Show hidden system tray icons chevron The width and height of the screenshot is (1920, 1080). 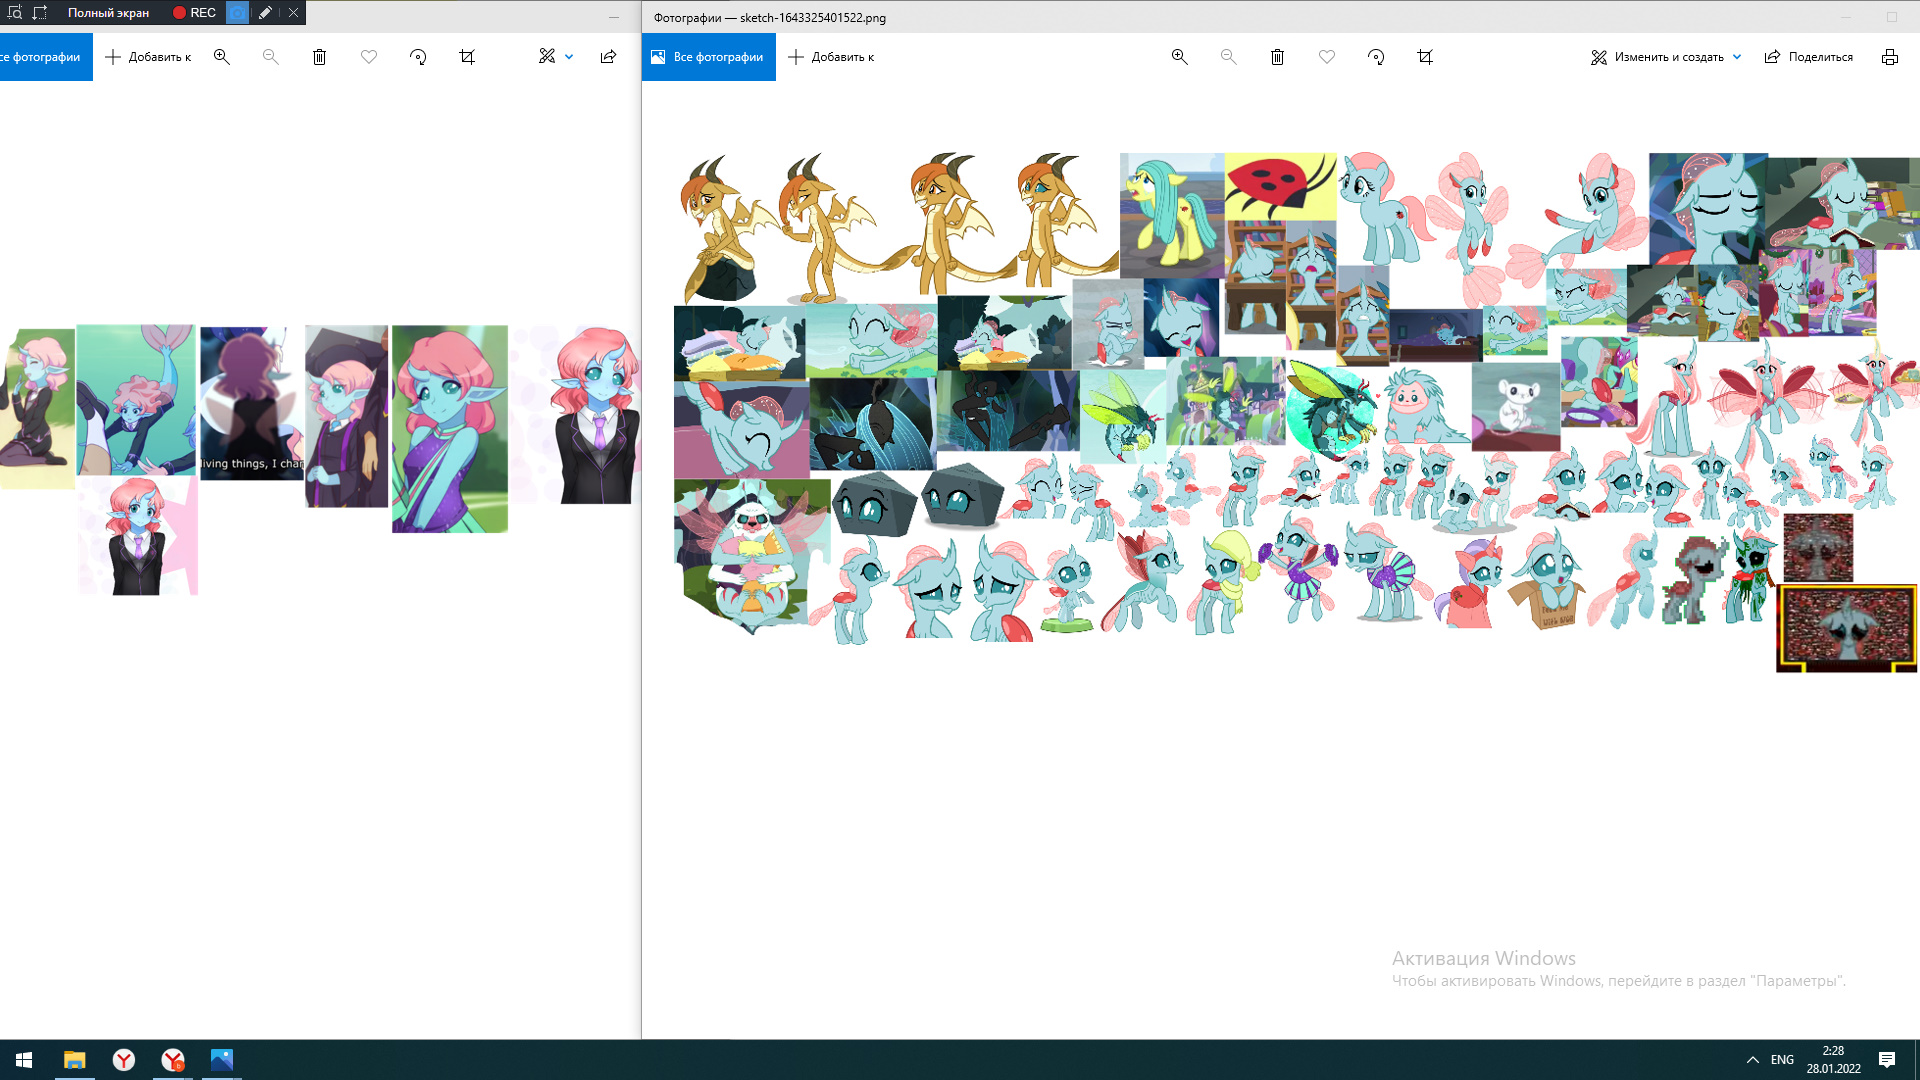(1752, 1059)
